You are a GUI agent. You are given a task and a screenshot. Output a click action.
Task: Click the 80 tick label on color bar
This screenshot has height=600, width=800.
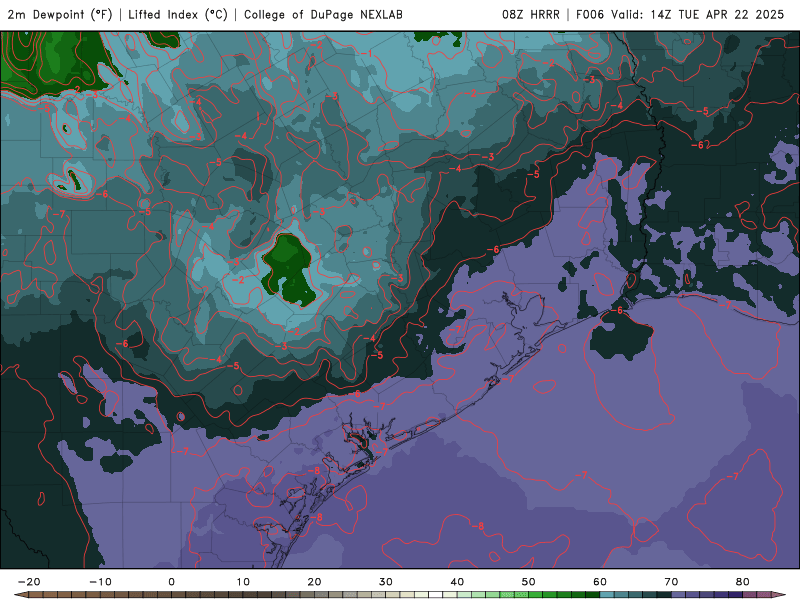tap(743, 582)
